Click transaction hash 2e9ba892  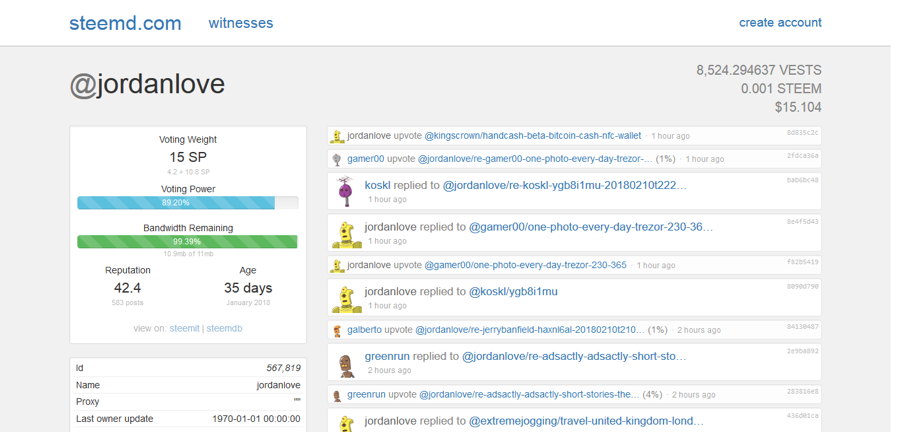coord(802,351)
